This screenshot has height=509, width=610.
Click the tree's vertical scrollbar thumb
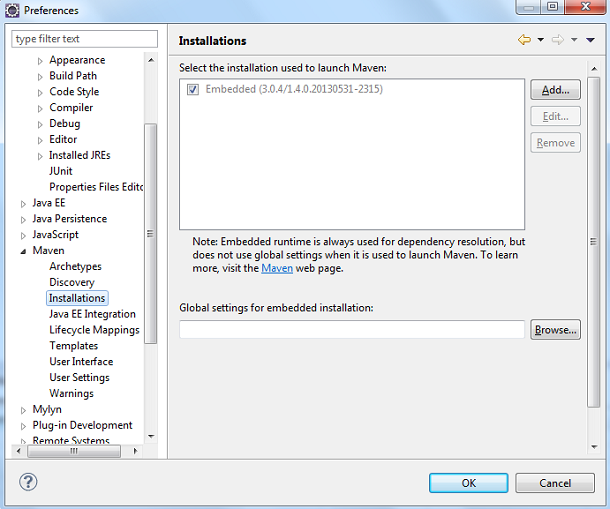point(151,233)
